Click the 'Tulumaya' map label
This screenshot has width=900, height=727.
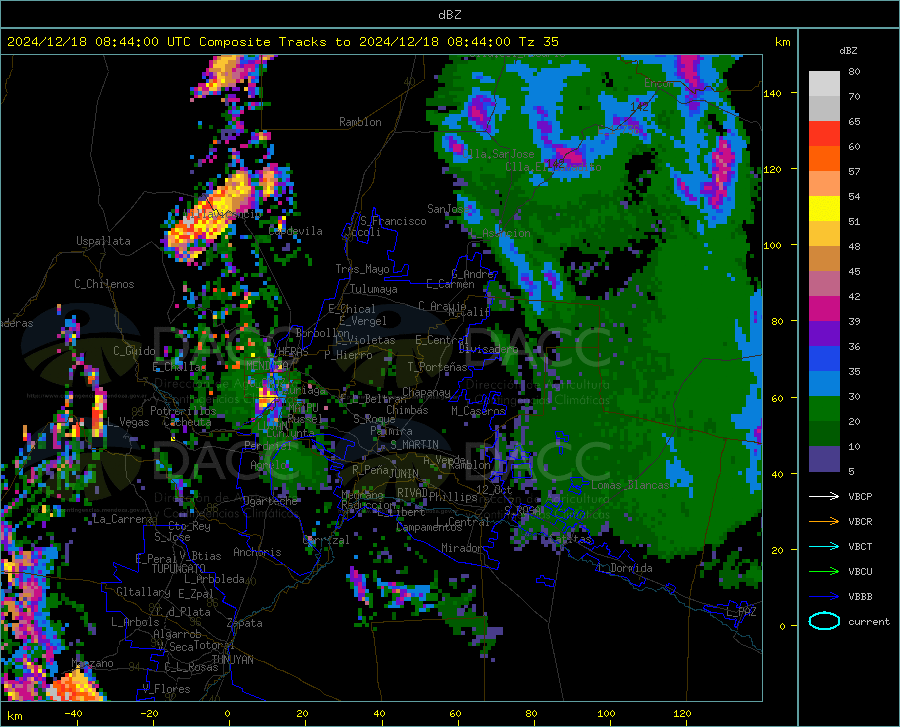click(373, 289)
